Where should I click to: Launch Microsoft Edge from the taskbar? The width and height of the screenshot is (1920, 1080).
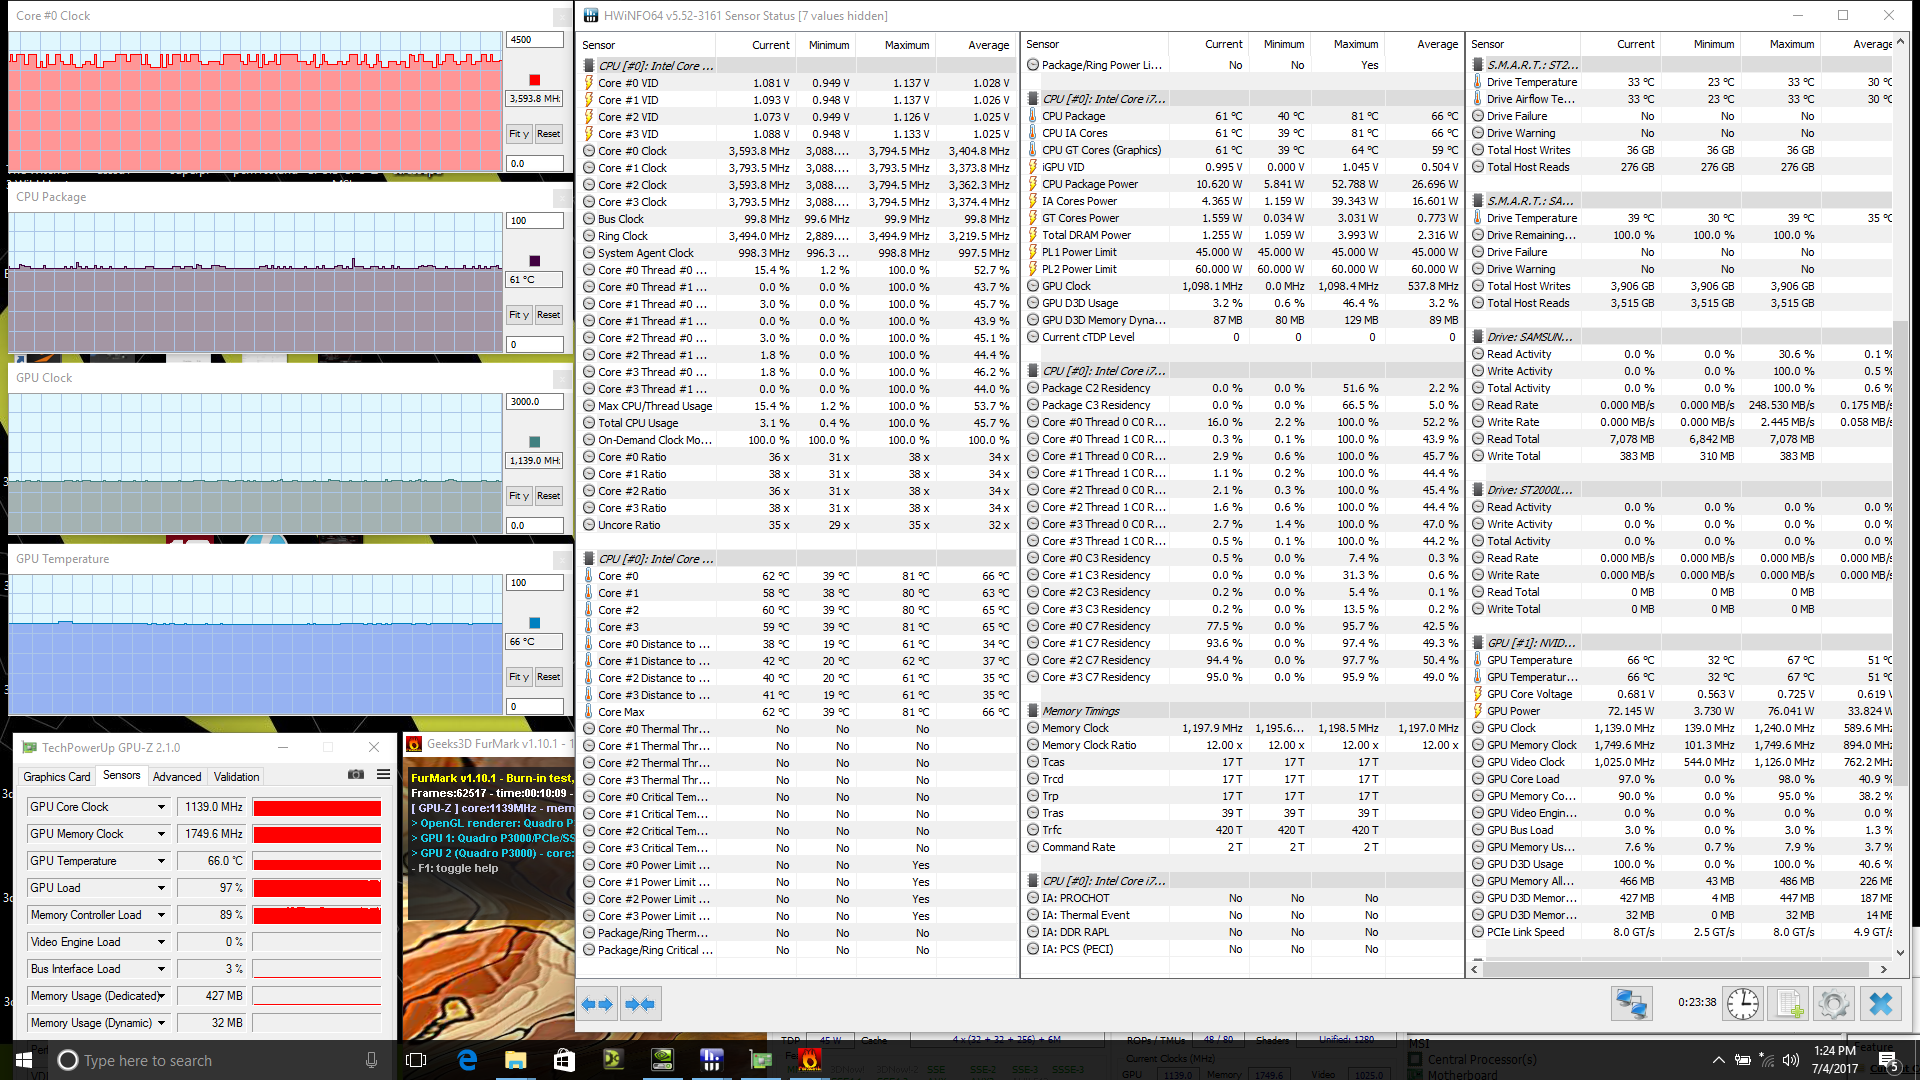coord(467,1060)
